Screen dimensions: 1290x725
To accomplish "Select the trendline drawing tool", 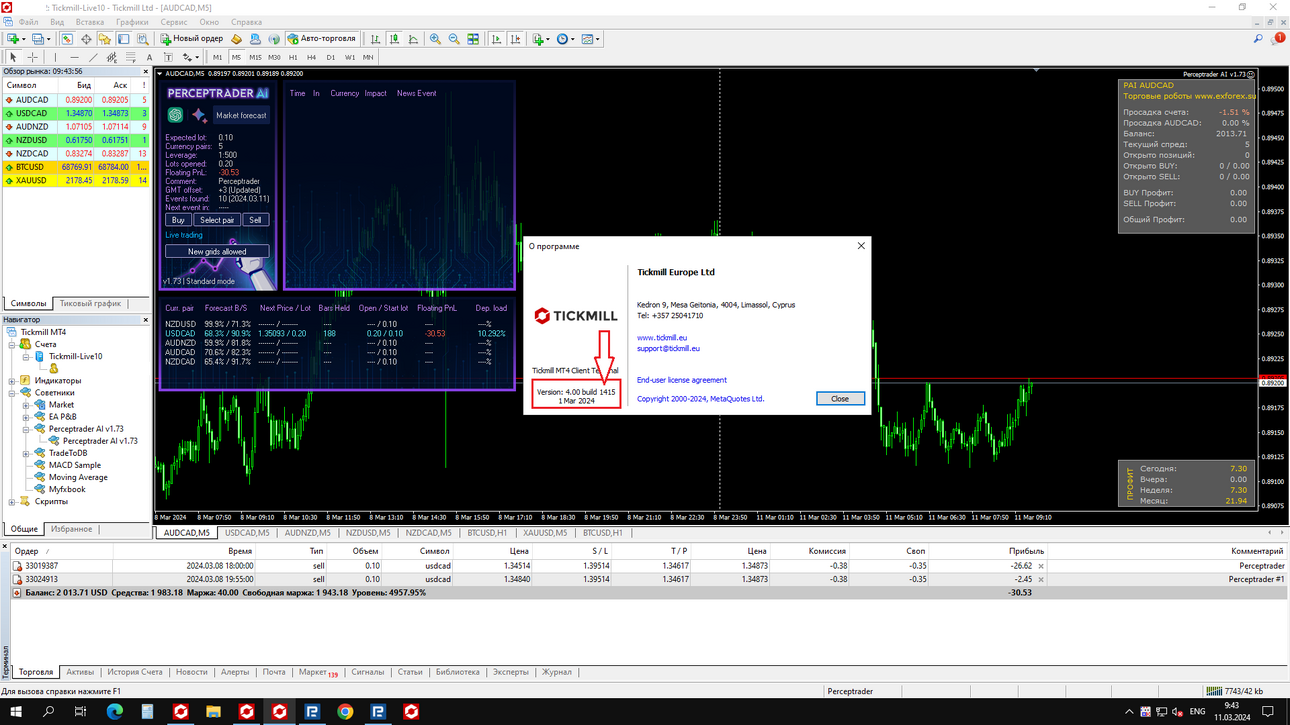I will [x=92, y=57].
